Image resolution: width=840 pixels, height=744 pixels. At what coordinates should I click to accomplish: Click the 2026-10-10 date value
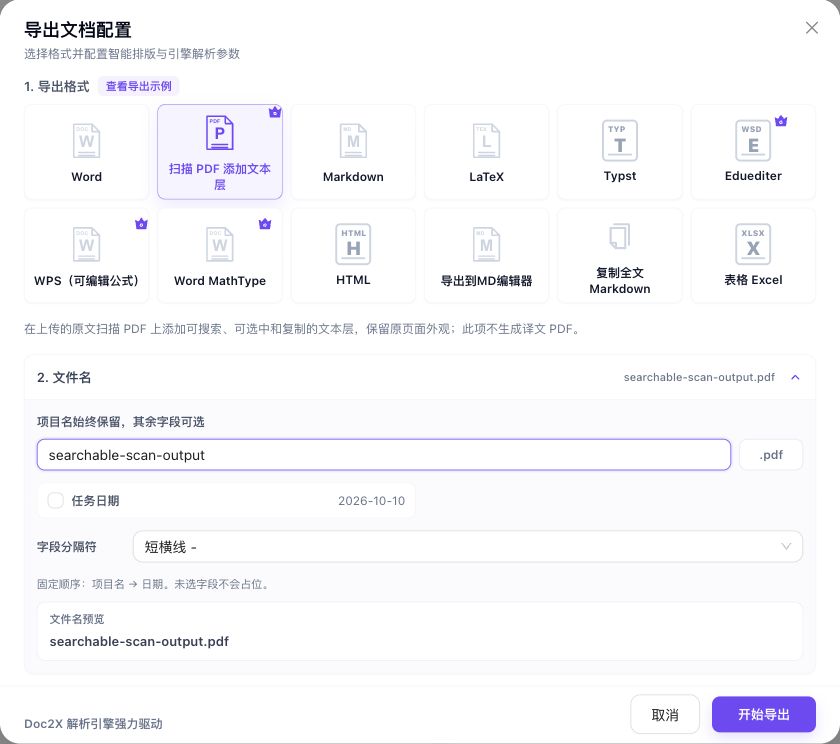[371, 500]
